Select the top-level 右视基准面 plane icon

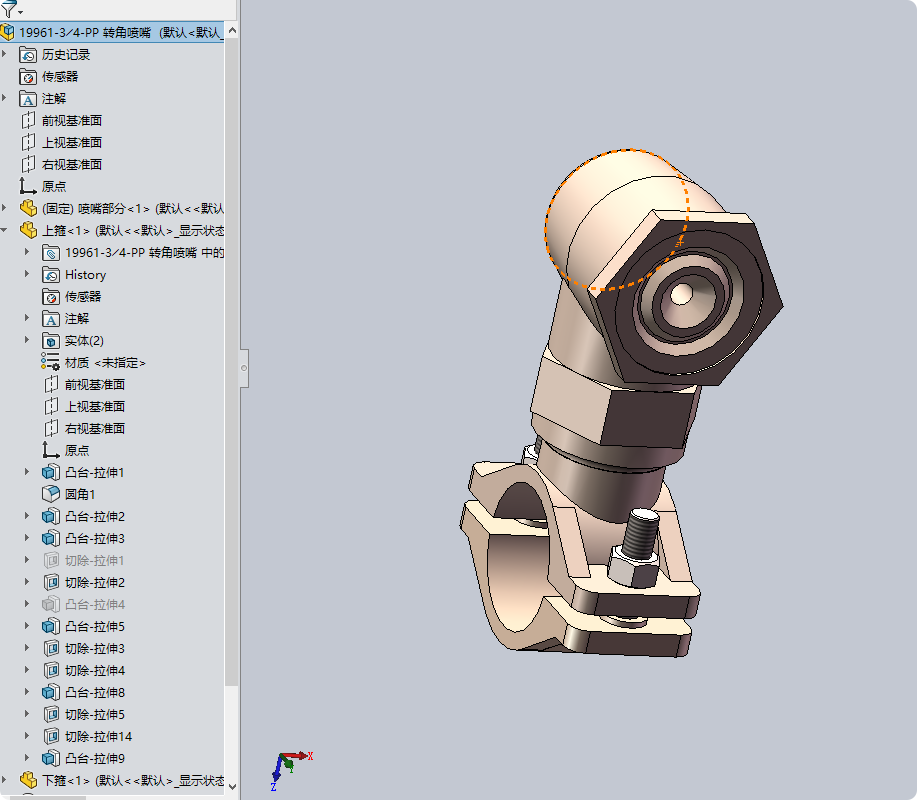pyautogui.click(x=28, y=164)
